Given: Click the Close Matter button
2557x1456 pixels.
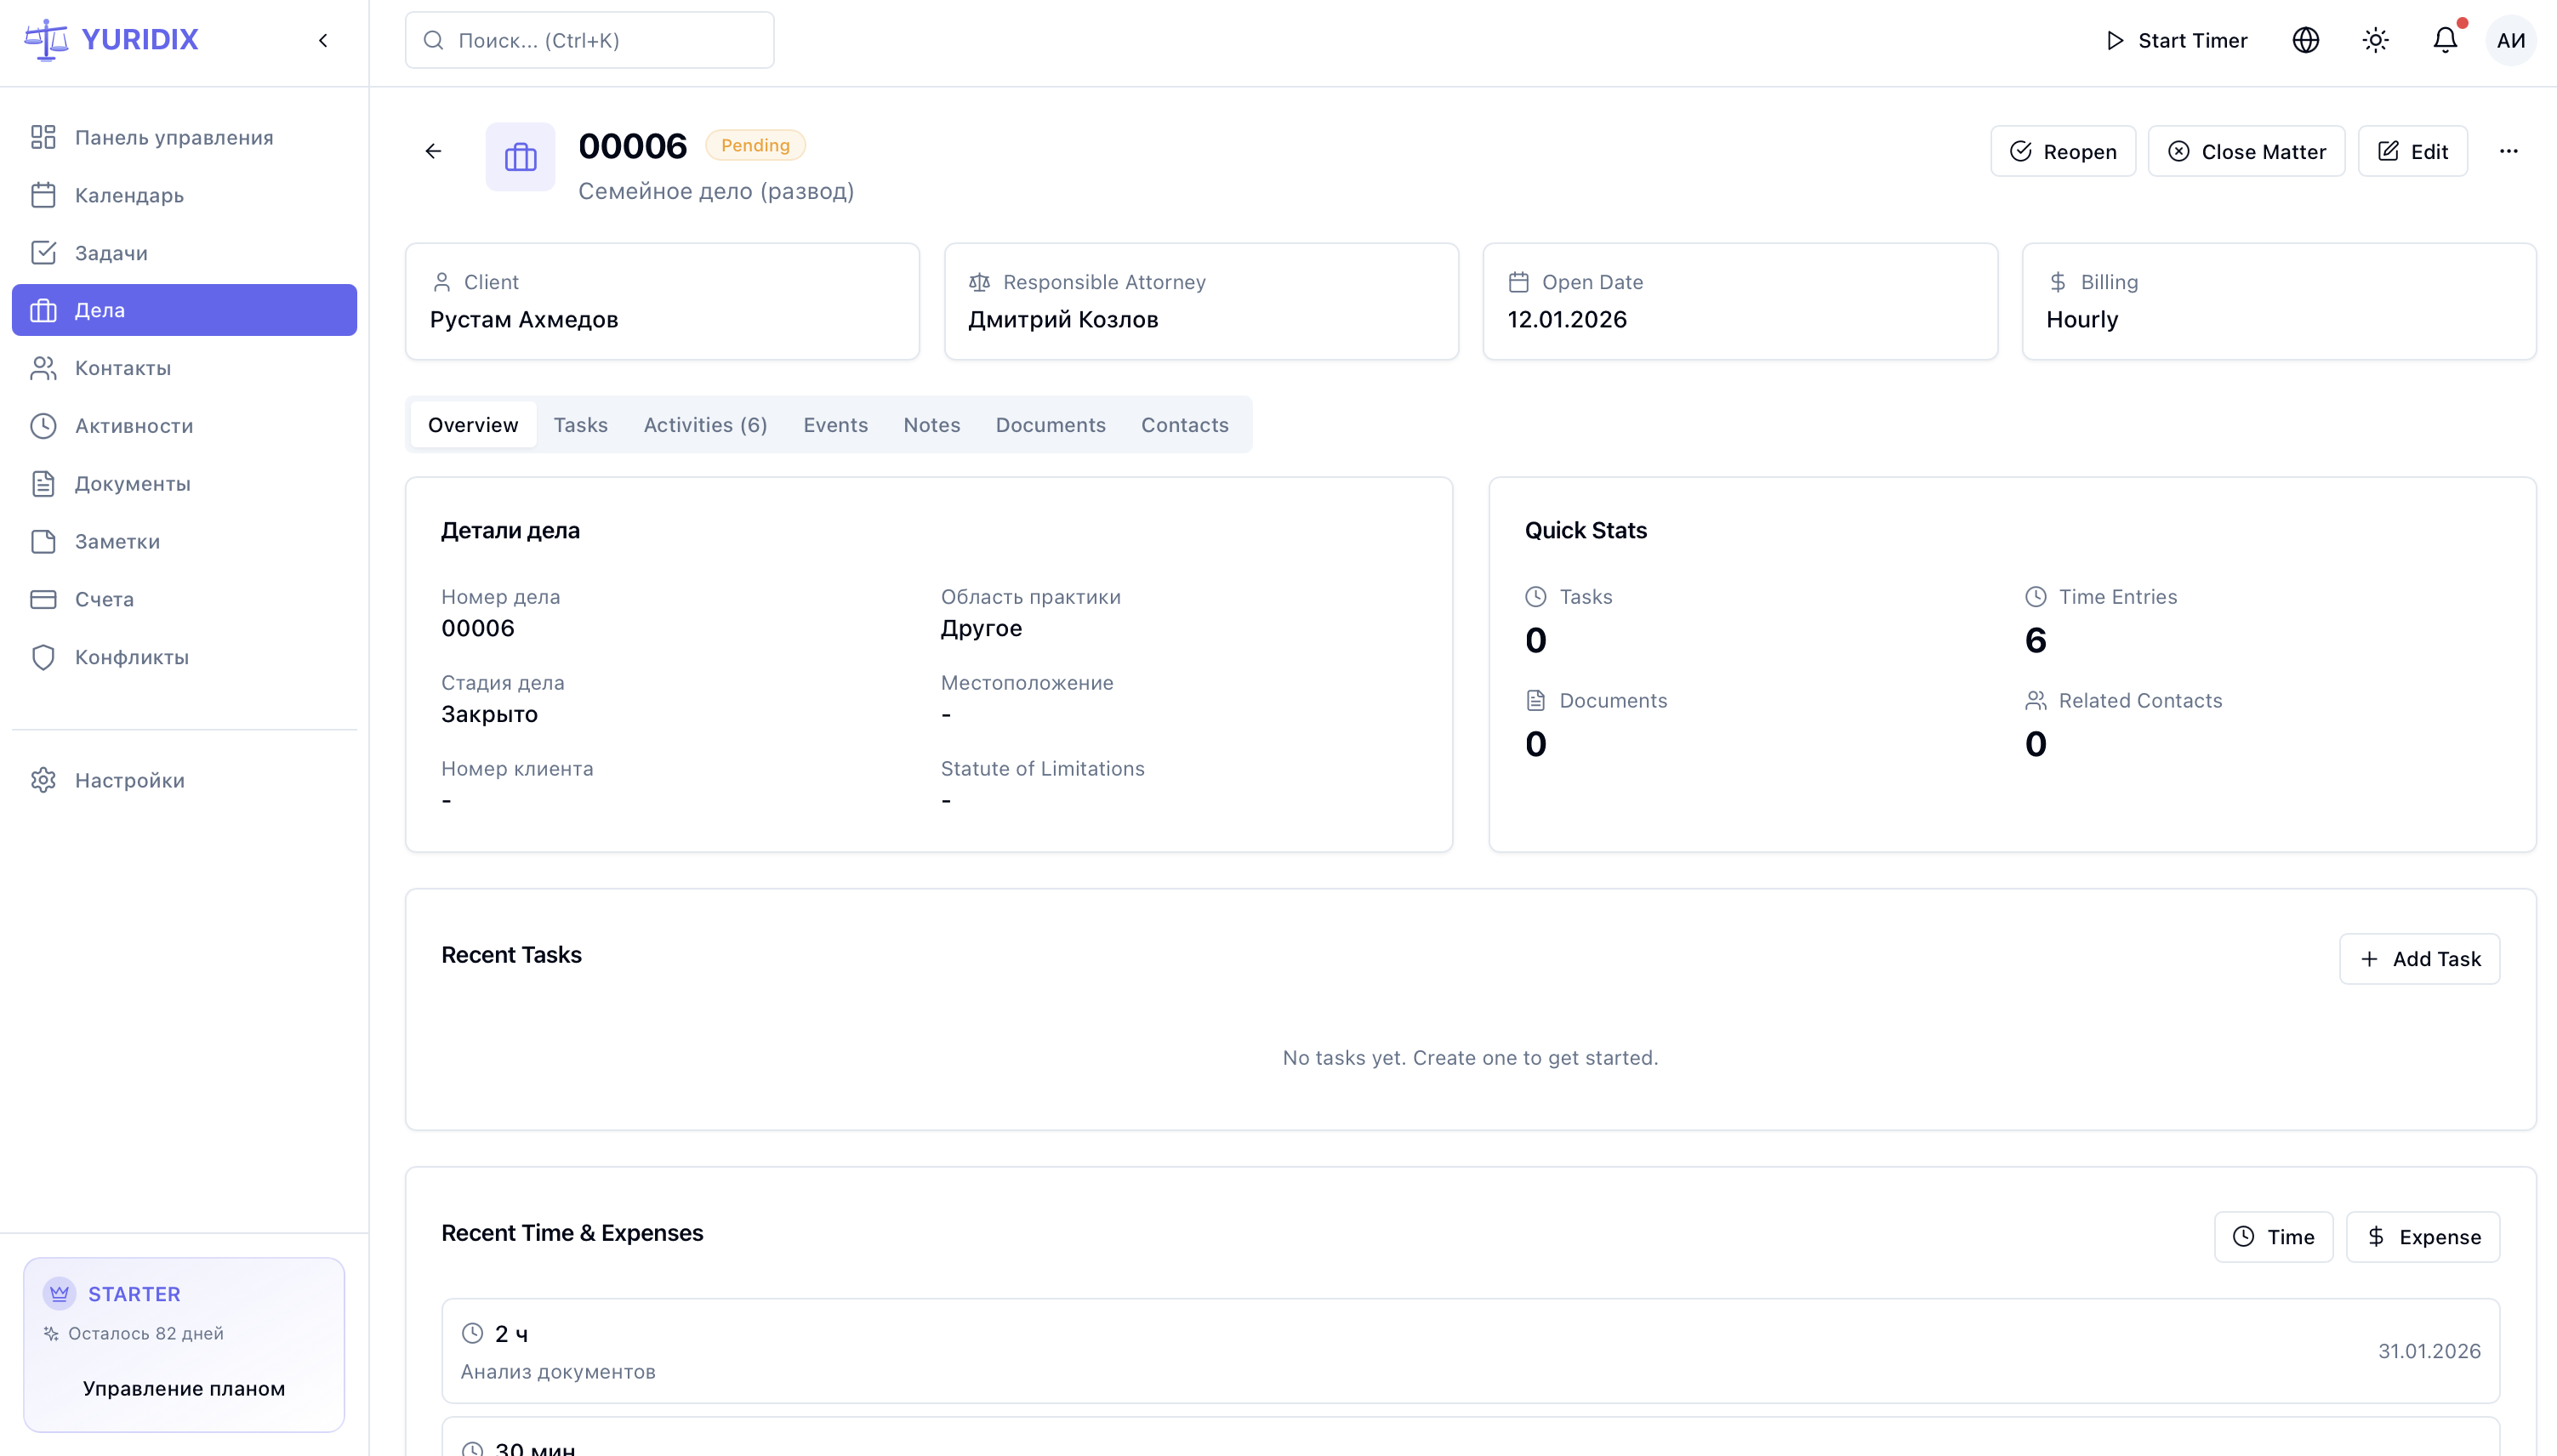Looking at the screenshot, I should tap(2246, 151).
